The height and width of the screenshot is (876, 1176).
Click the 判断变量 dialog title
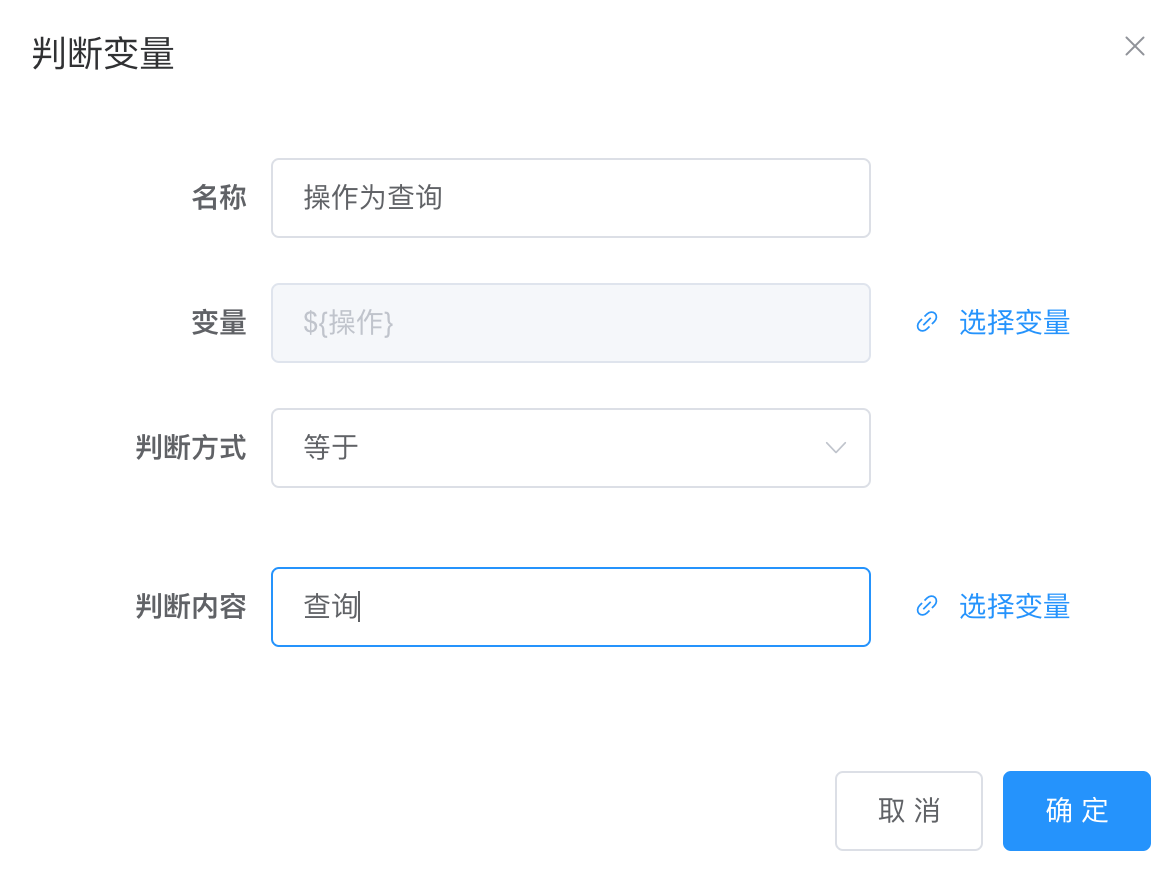pos(103,54)
